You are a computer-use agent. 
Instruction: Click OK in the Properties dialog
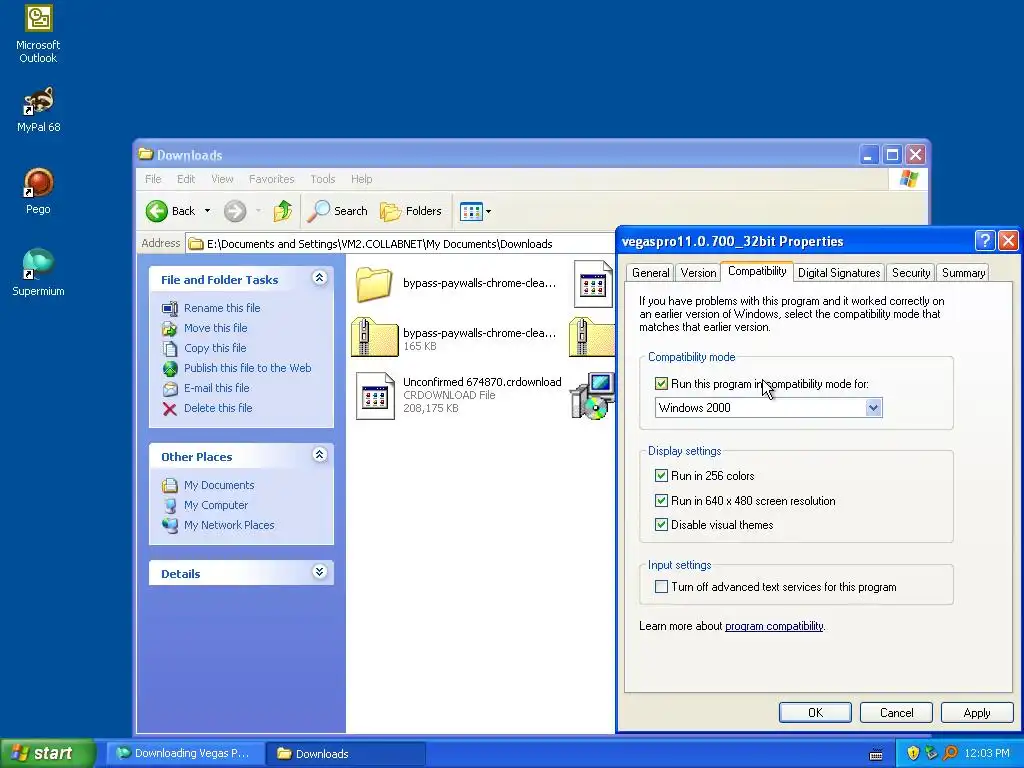tap(815, 712)
